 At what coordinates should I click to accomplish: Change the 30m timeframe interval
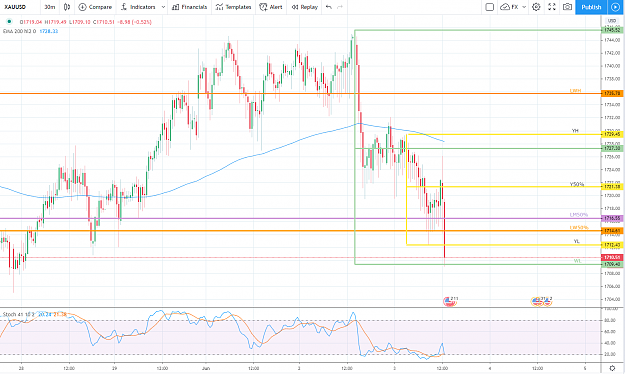49,7
